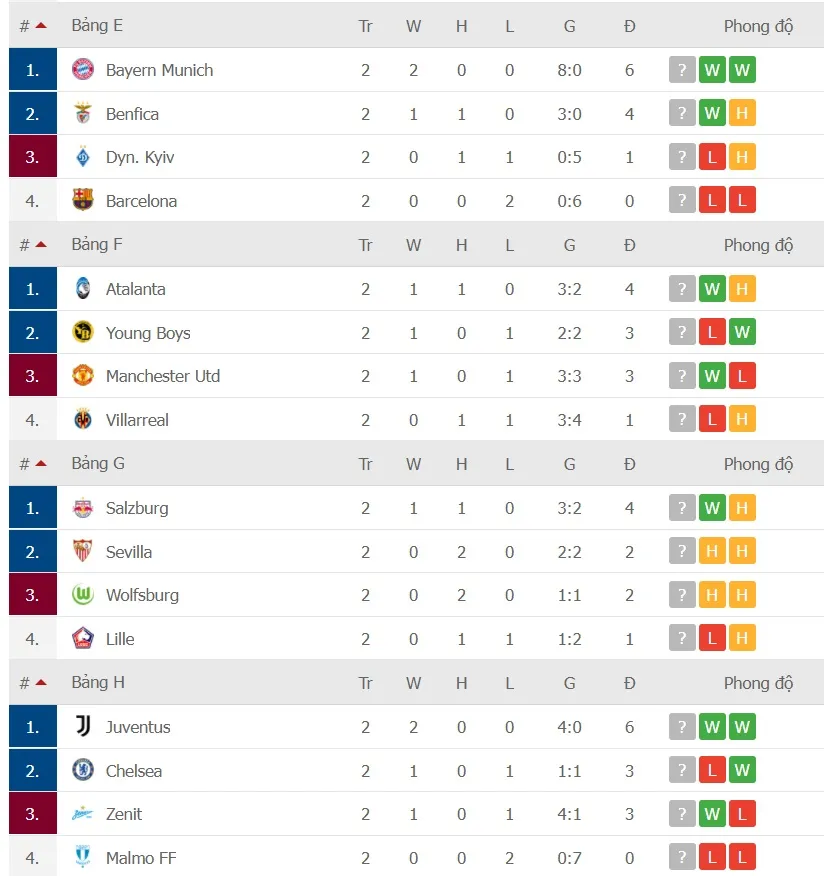The width and height of the screenshot is (824, 876).
Task: Click Juventus's first green W form badge
Action: [713, 727]
